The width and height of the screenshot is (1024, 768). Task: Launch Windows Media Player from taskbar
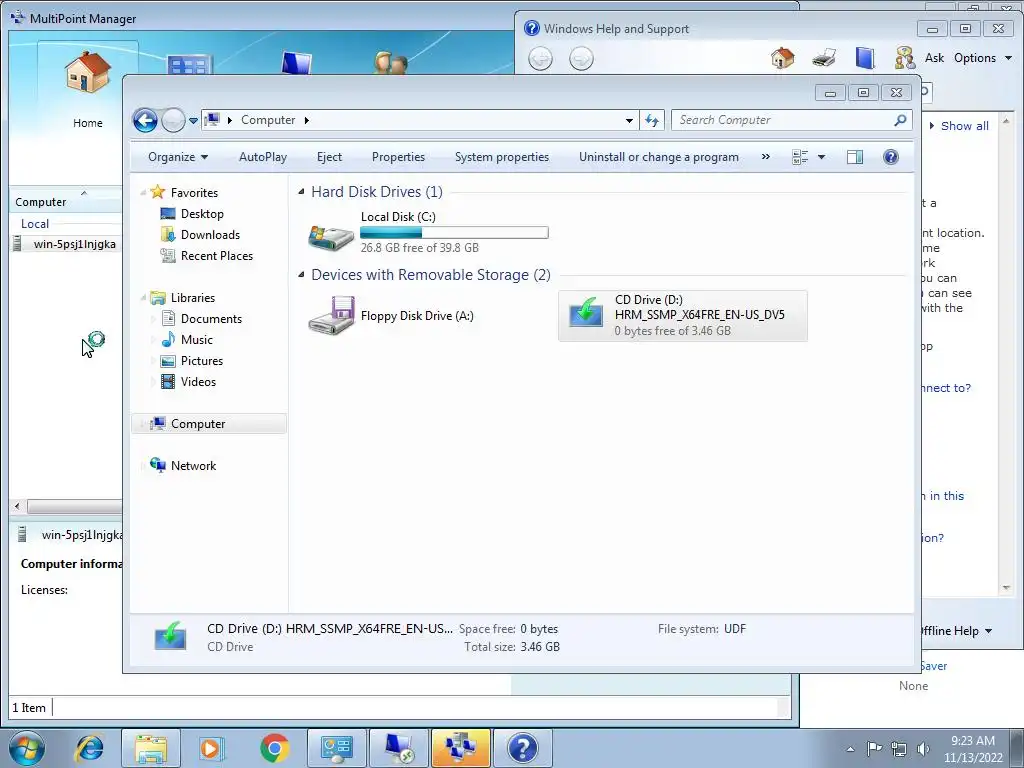pyautogui.click(x=212, y=748)
